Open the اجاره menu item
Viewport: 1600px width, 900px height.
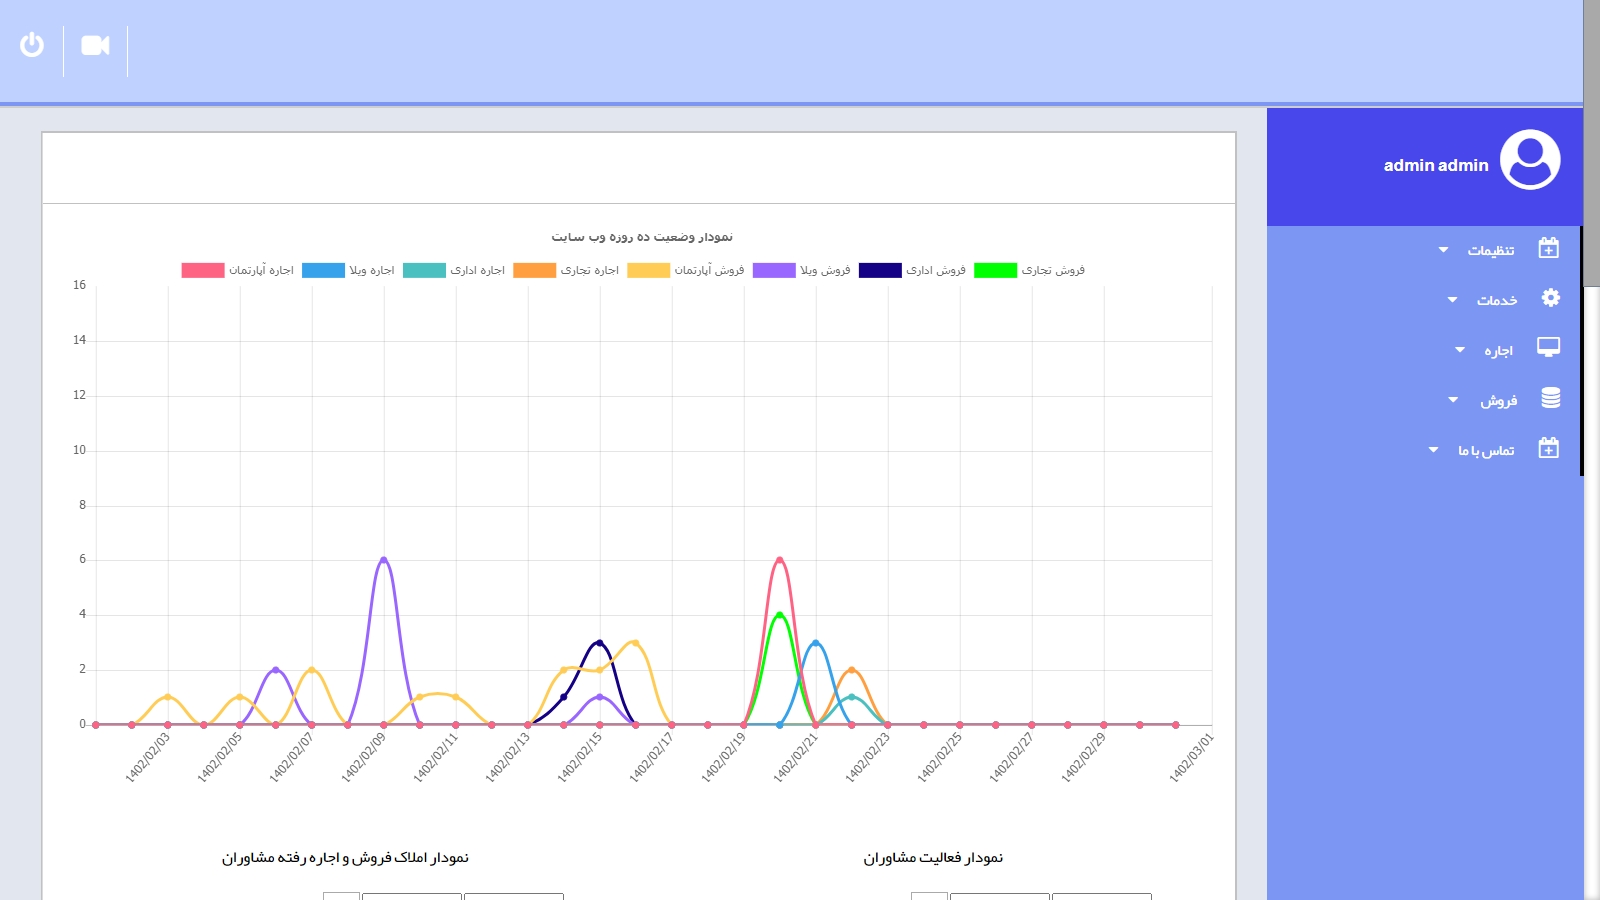[1497, 351]
